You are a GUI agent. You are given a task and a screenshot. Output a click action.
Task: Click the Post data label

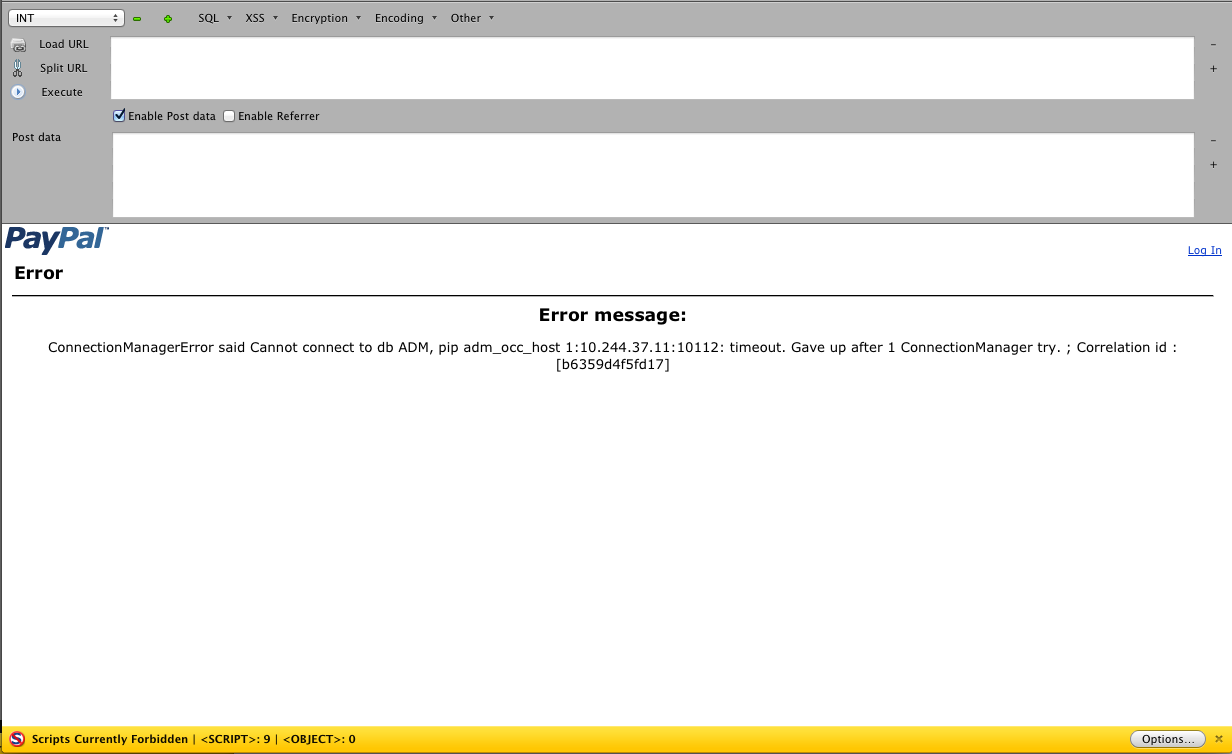pyautogui.click(x=36, y=137)
